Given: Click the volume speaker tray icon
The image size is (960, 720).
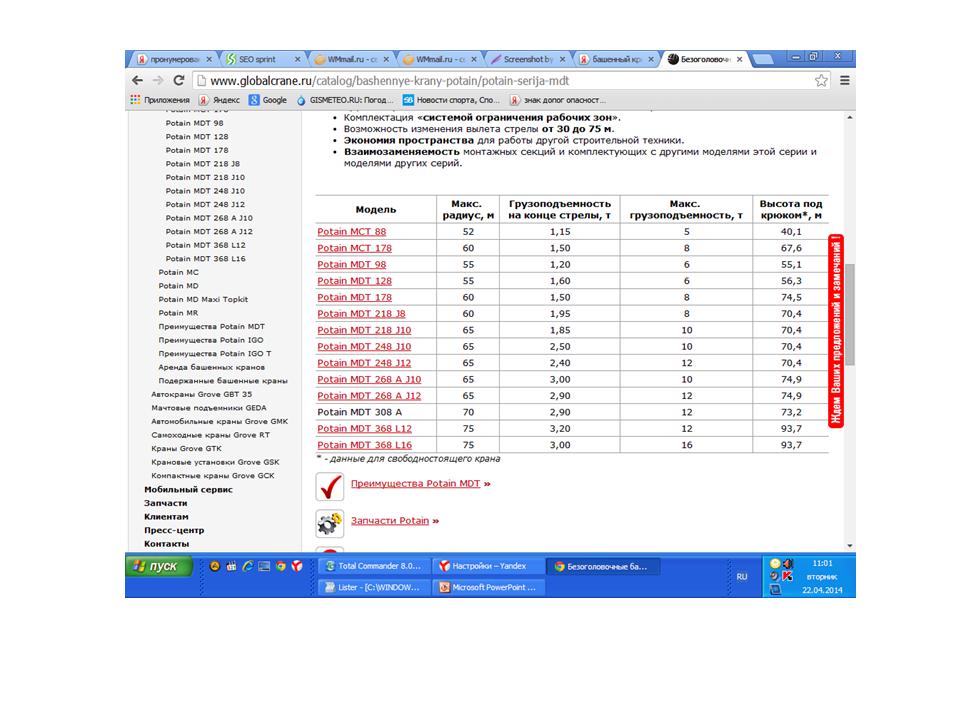Looking at the screenshot, I should click(787, 563).
